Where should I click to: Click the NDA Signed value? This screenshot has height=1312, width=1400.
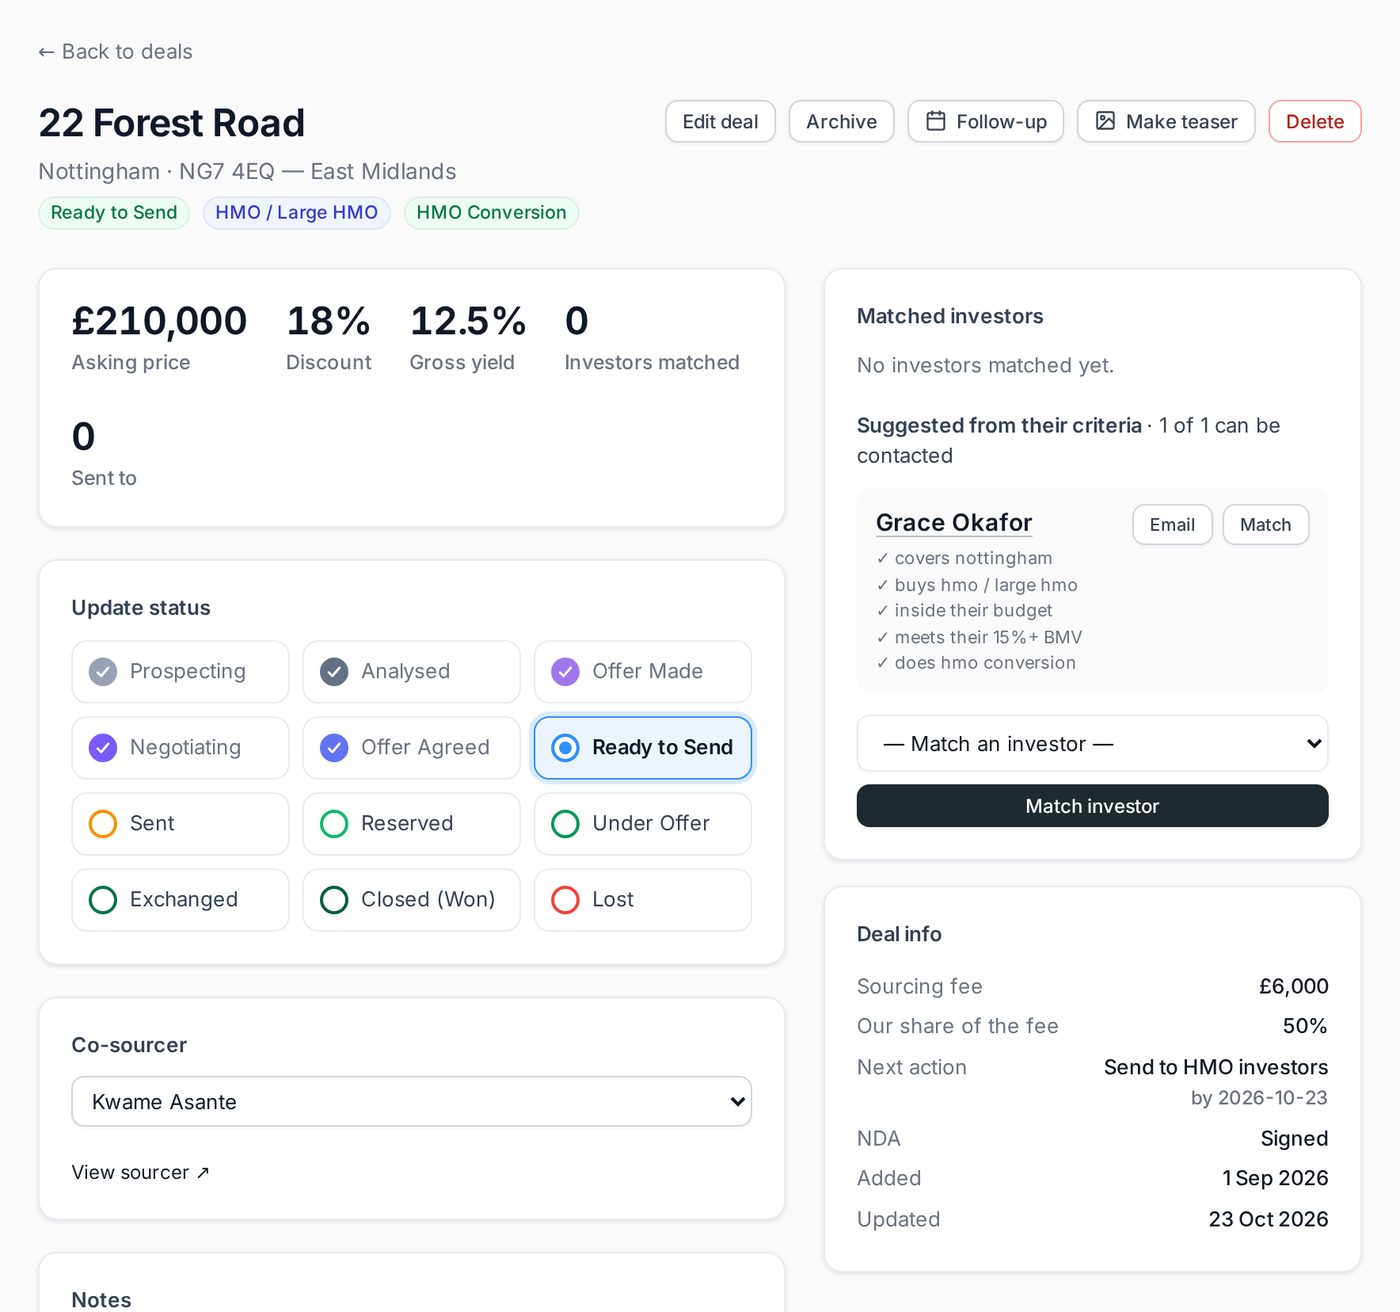[1294, 1139]
